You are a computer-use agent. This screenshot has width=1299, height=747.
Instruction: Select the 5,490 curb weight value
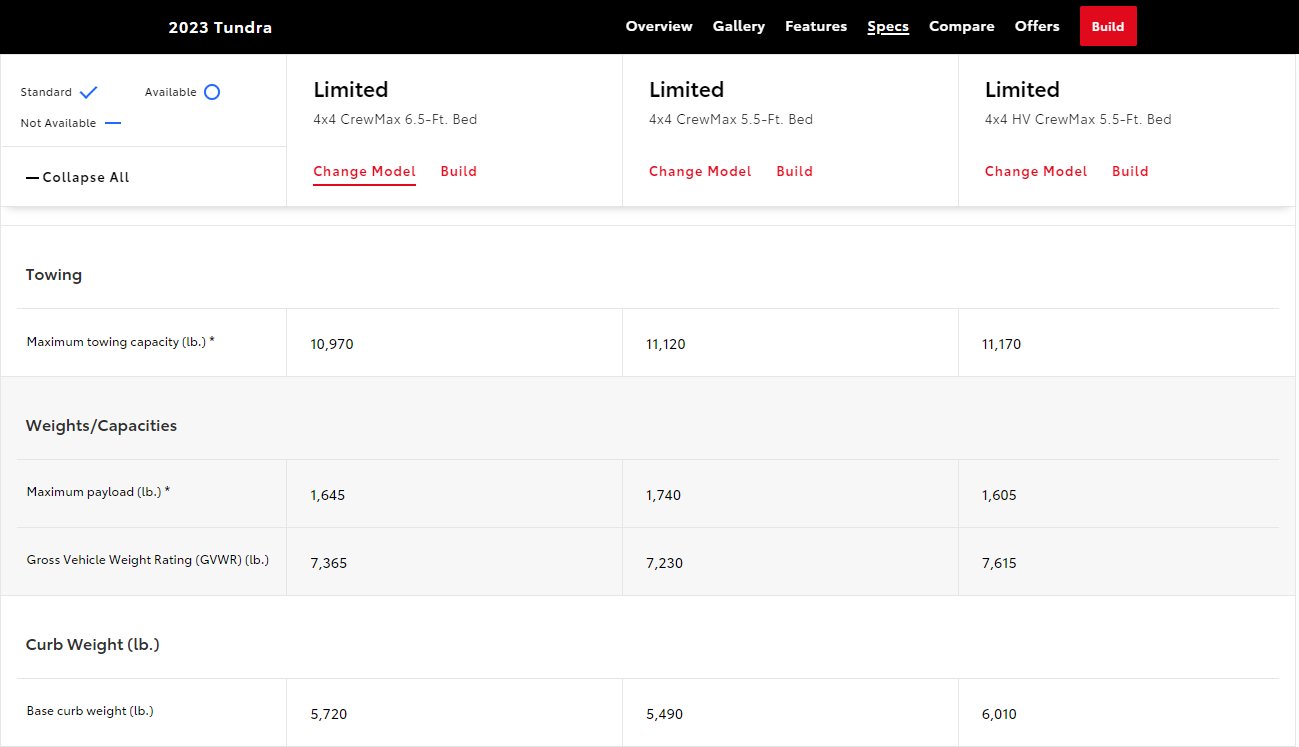(665, 714)
